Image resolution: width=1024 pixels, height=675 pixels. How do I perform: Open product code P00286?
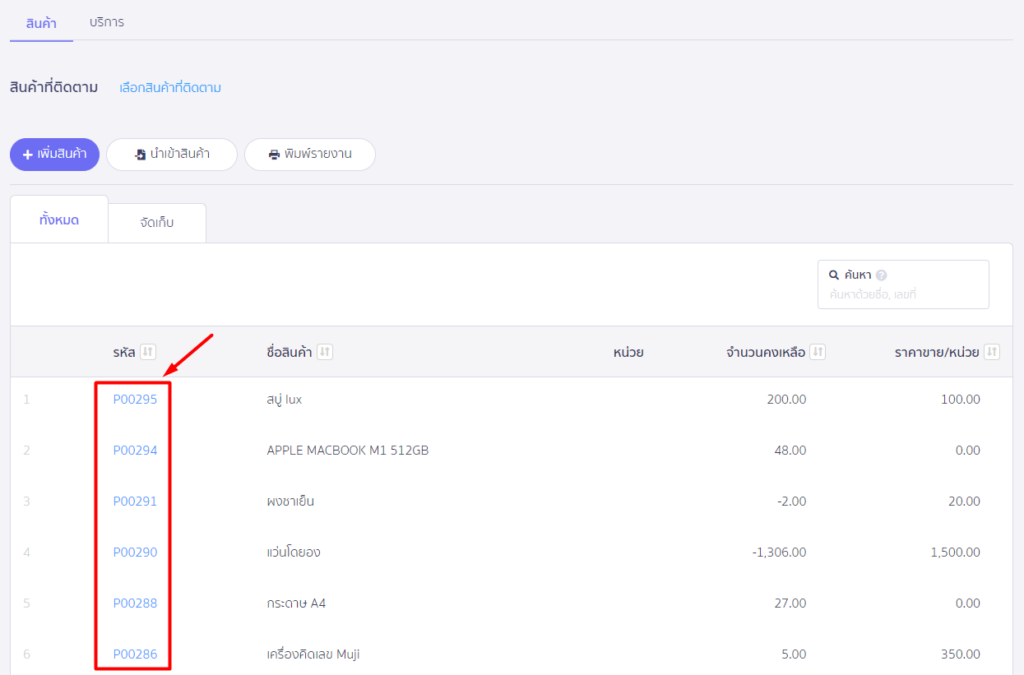pyautogui.click(x=135, y=655)
